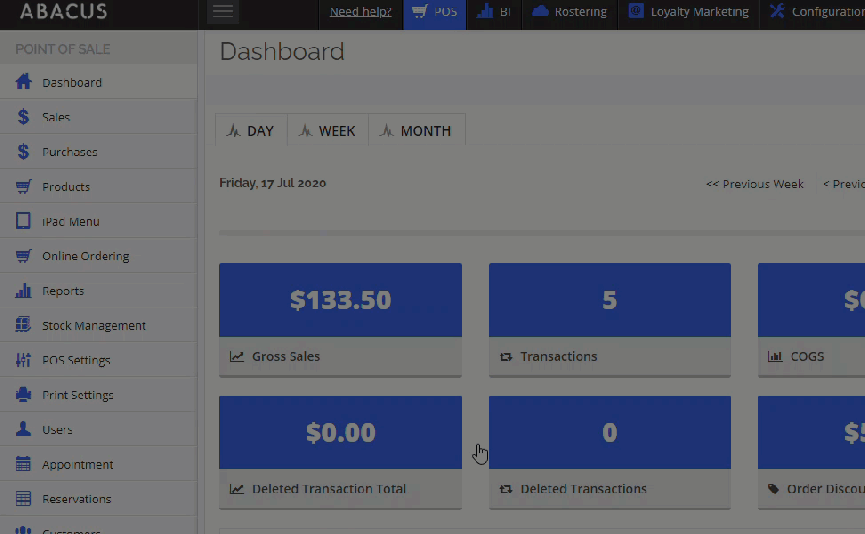Click the Reports bar chart icon
The image size is (865, 534).
(23, 291)
